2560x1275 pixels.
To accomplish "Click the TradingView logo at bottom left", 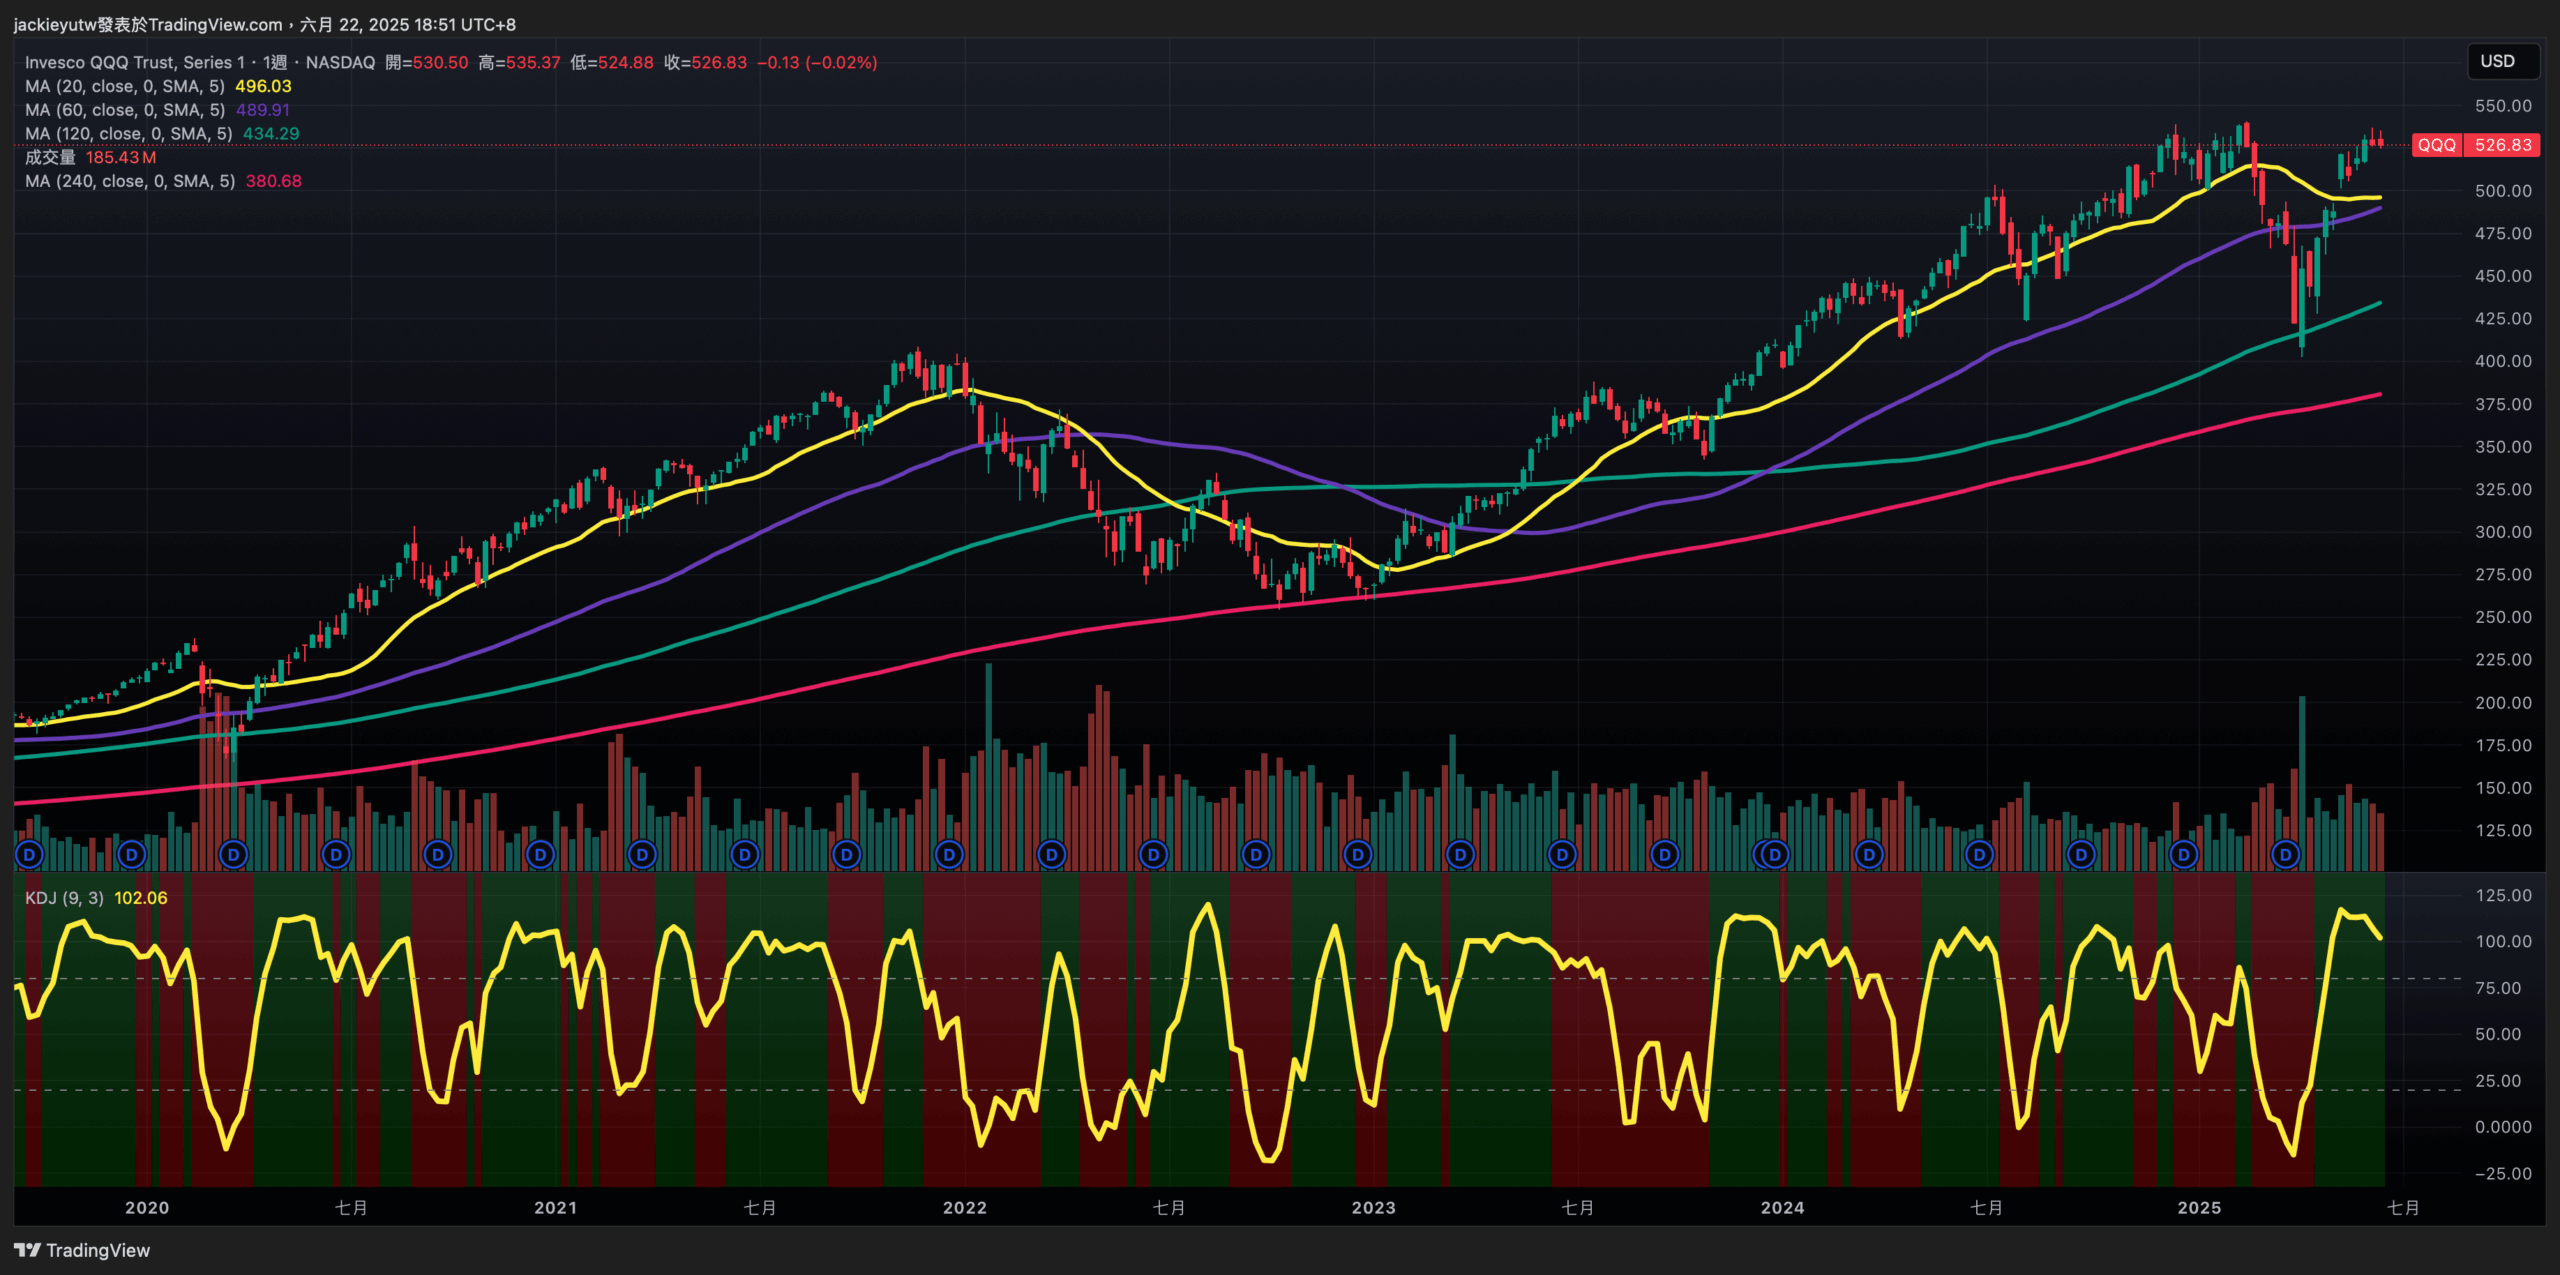I will (x=82, y=1250).
